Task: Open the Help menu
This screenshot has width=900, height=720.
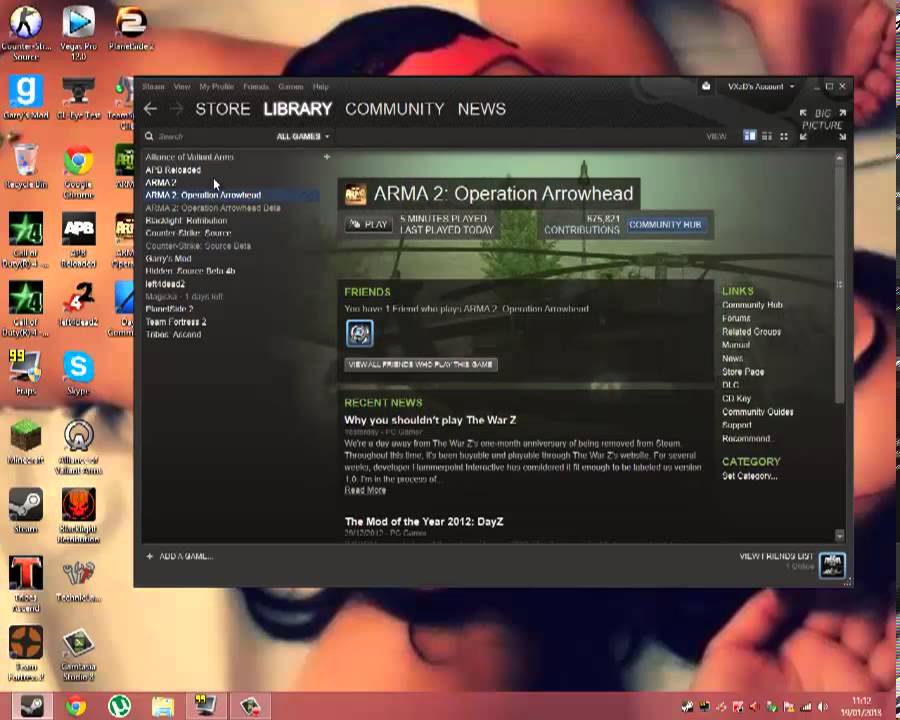Action: [x=321, y=86]
